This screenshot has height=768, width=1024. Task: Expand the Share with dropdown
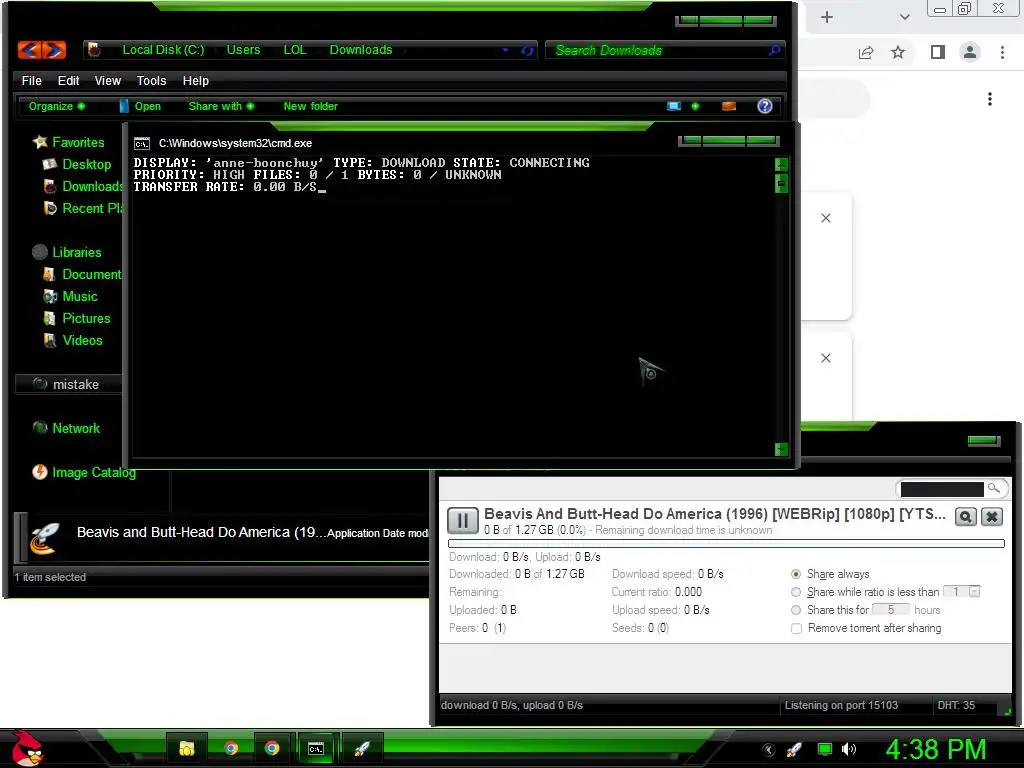click(x=221, y=106)
